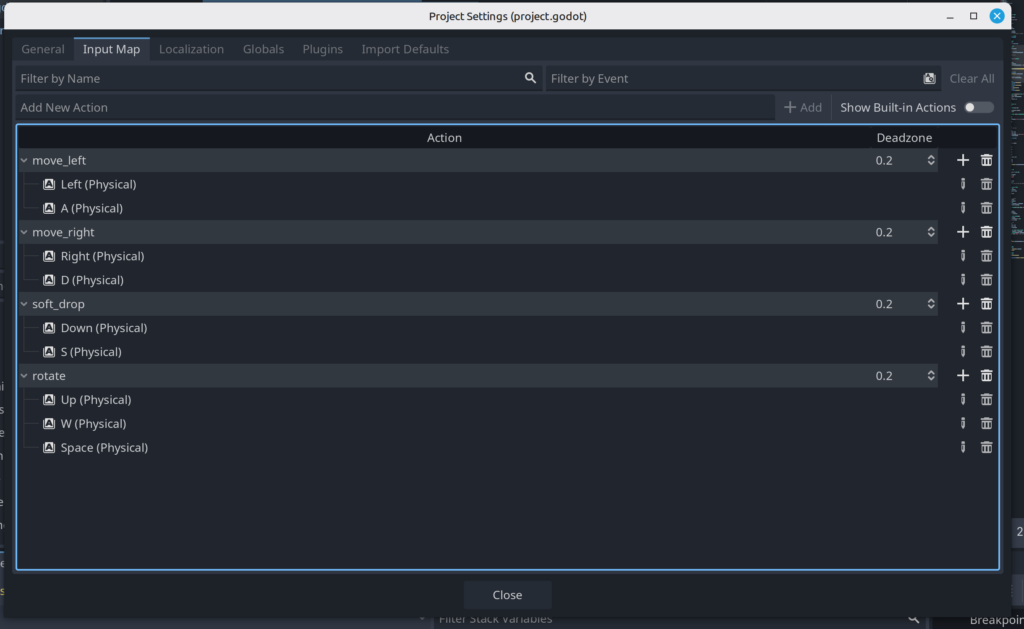The width and height of the screenshot is (1024, 629).
Task: Collapse the move_left action tree
Action: click(x=24, y=160)
